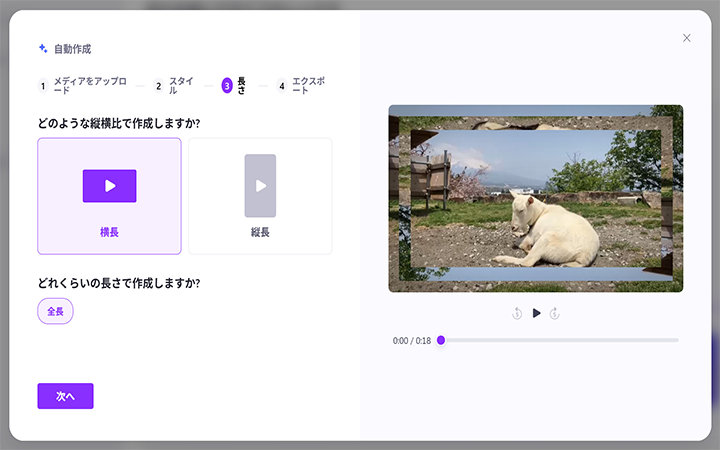Screen dimensions: 720x450
Task: Go to step 4 エクスポート
Action: coord(301,86)
